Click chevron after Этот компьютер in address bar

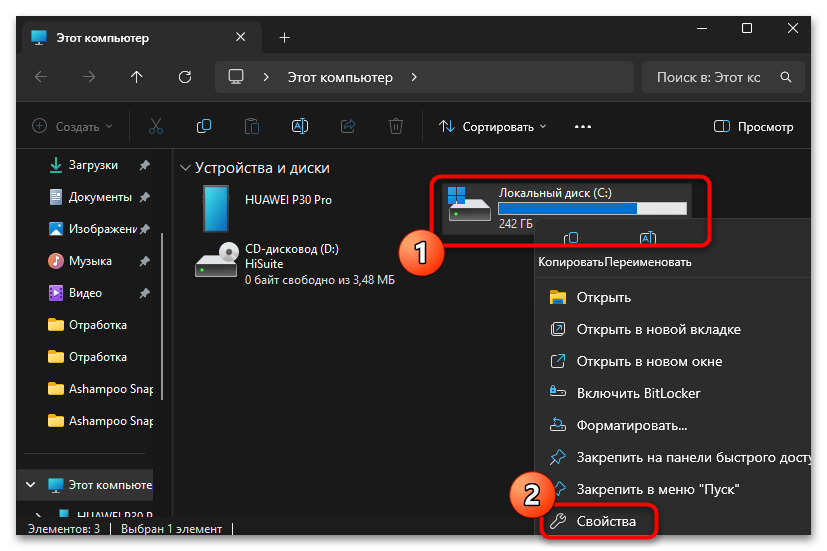(x=414, y=77)
